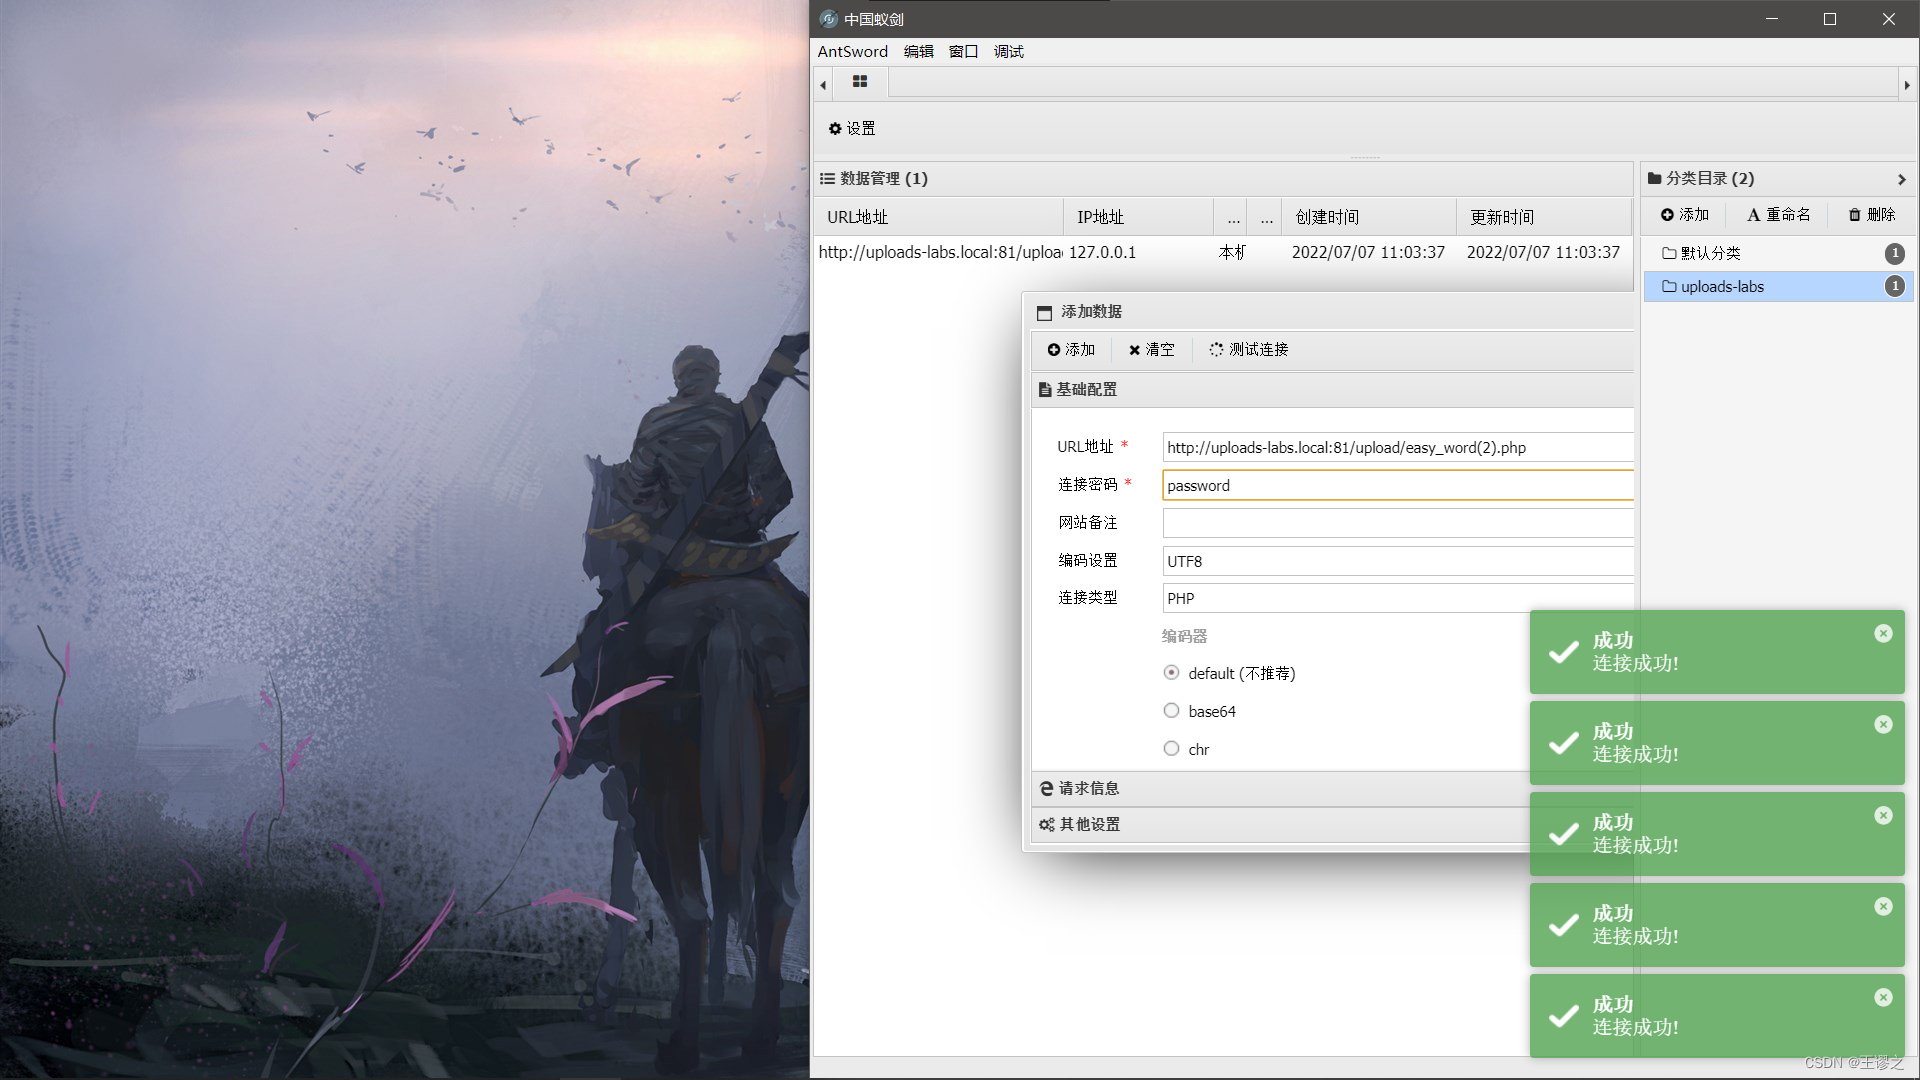Click the 数据管理 list icon
The width and height of the screenshot is (1920, 1080).
(x=827, y=178)
